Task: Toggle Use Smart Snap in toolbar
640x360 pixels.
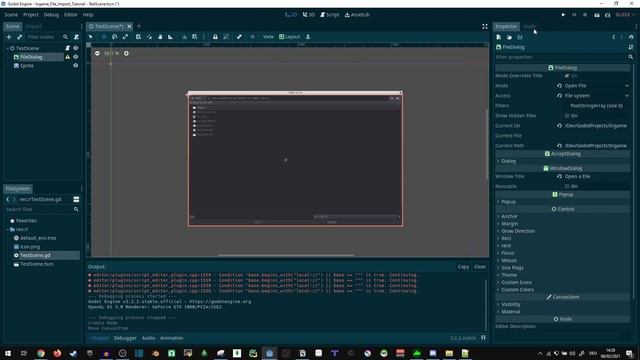Action: point(184,37)
